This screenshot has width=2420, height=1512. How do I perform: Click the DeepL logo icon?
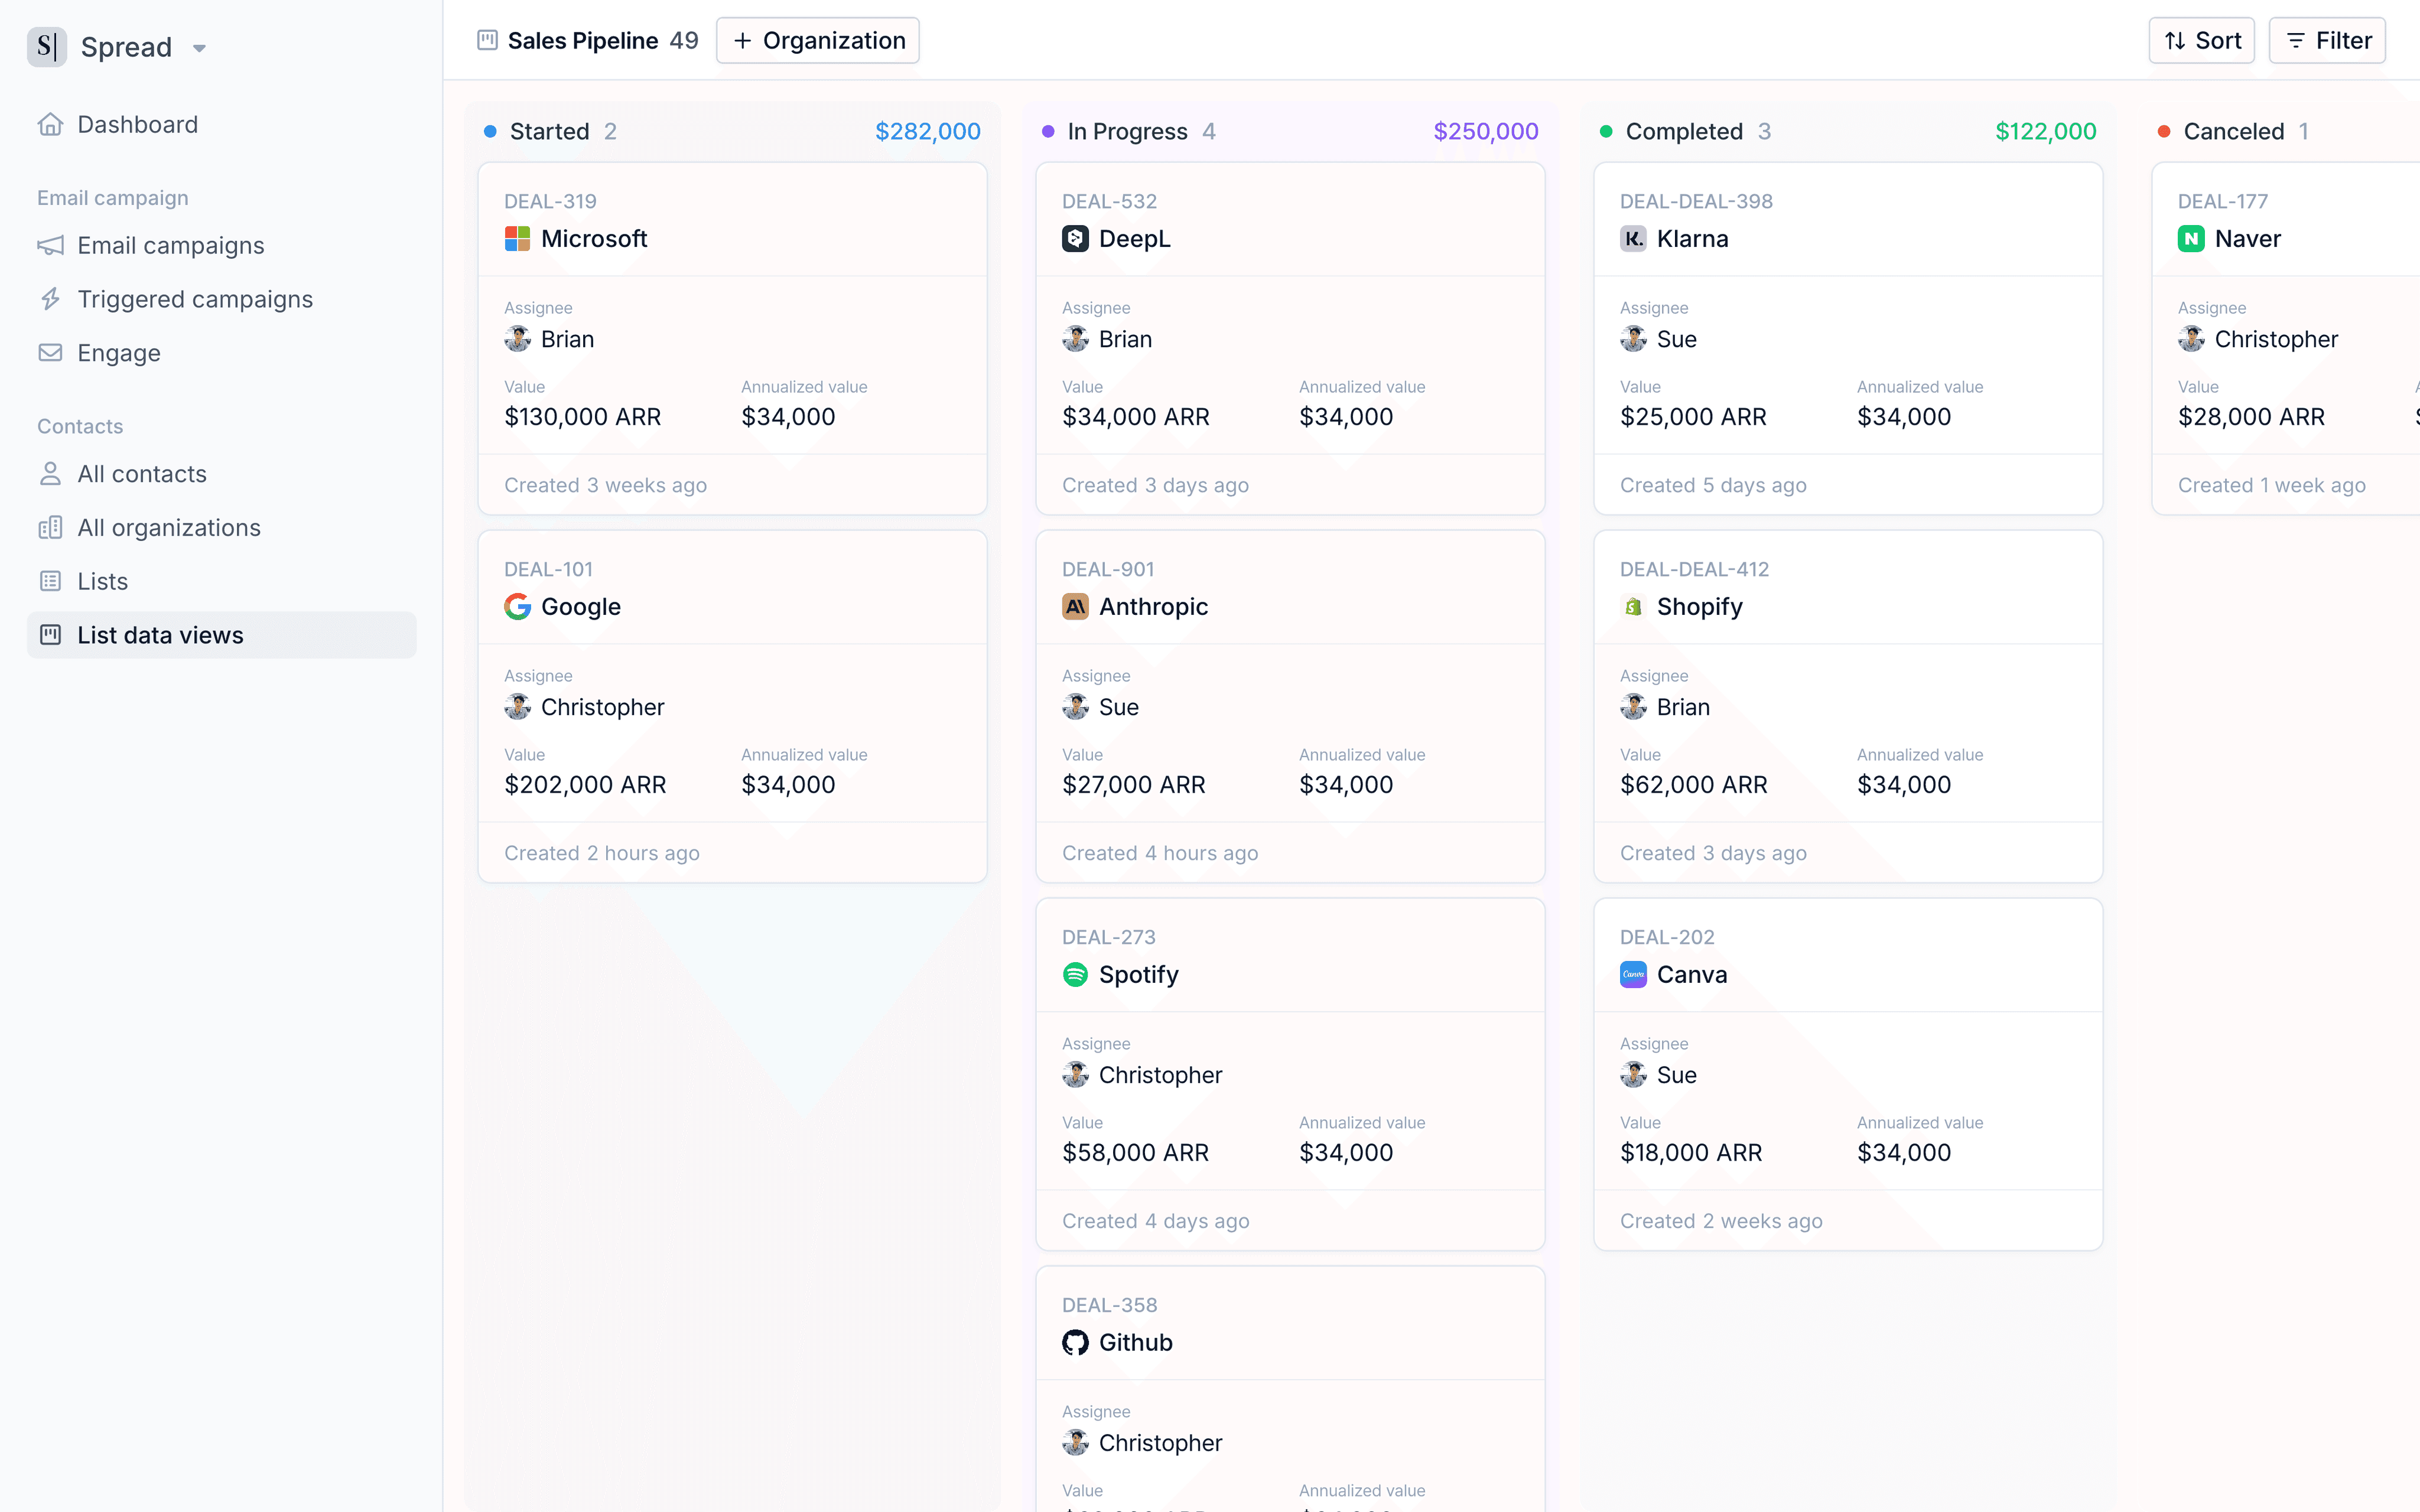pyautogui.click(x=1075, y=239)
